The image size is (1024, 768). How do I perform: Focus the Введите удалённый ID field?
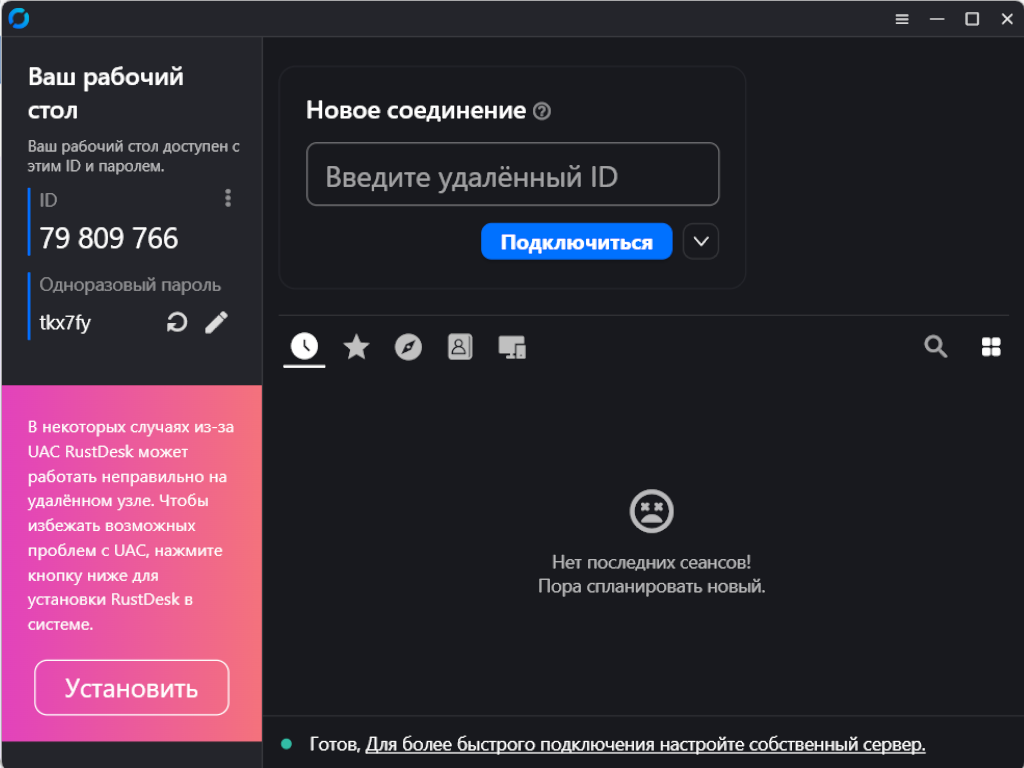(513, 174)
